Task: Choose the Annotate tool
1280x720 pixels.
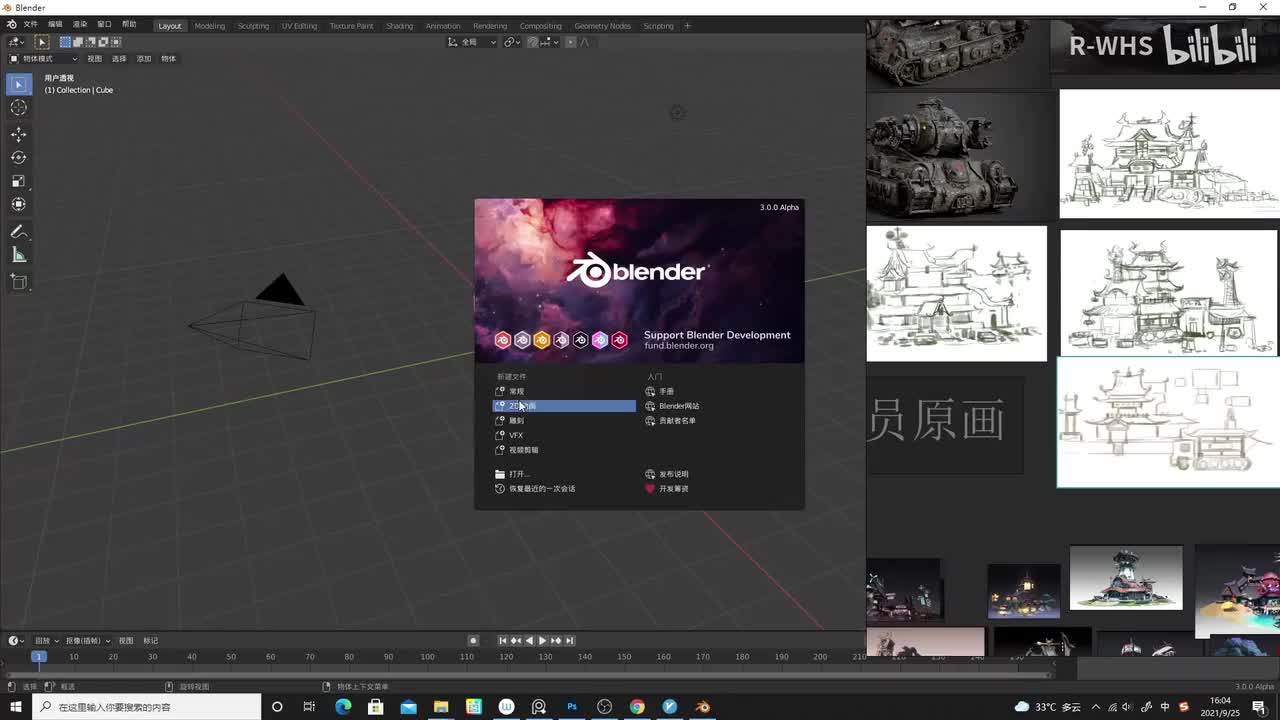Action: pos(18,231)
